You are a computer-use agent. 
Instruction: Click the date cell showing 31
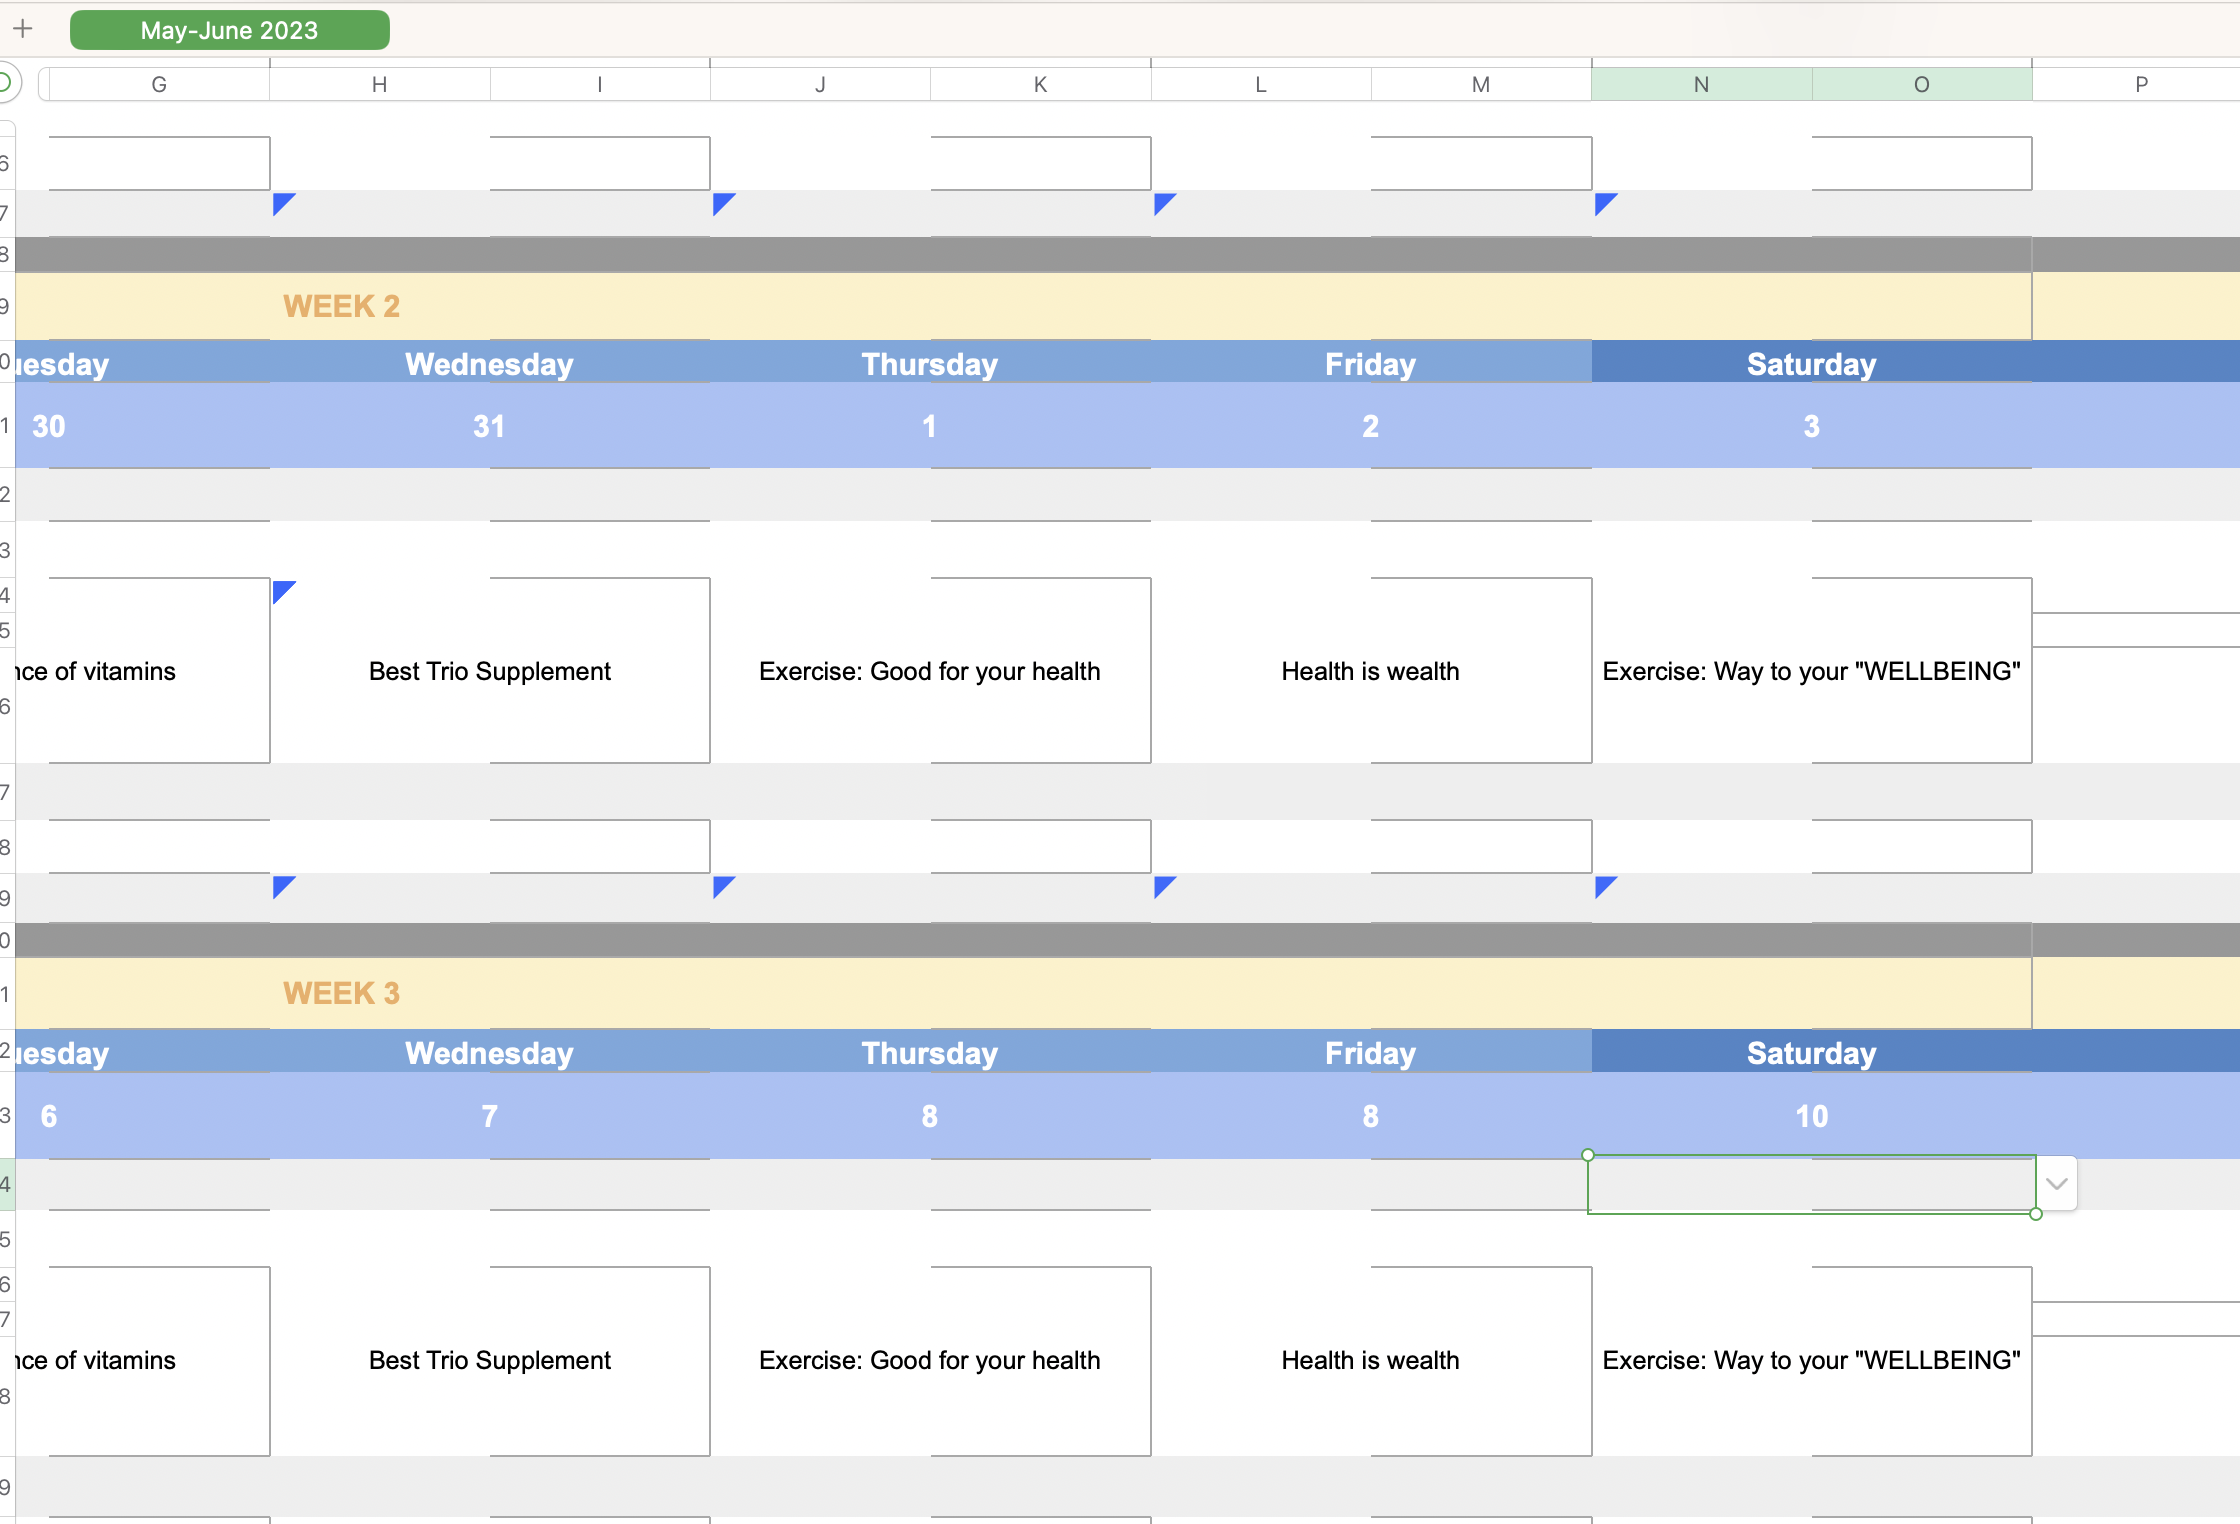489,427
